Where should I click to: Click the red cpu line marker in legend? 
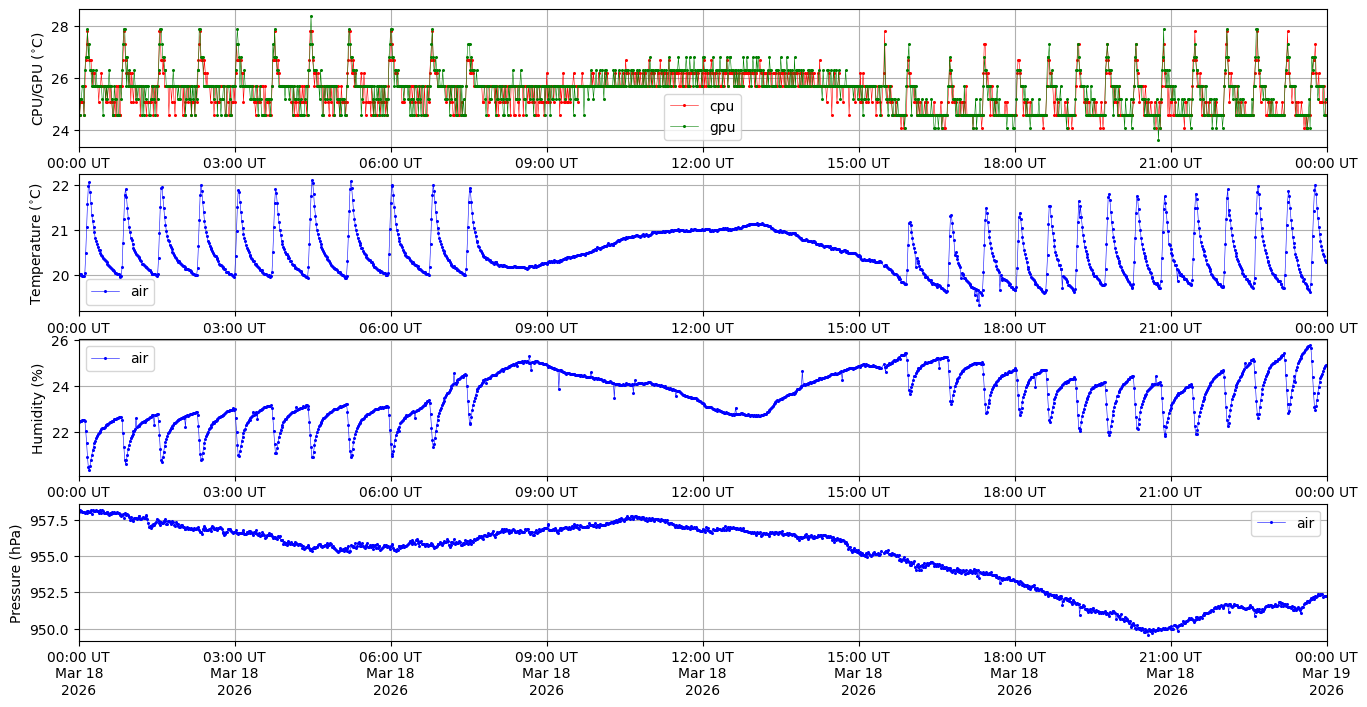687,106
